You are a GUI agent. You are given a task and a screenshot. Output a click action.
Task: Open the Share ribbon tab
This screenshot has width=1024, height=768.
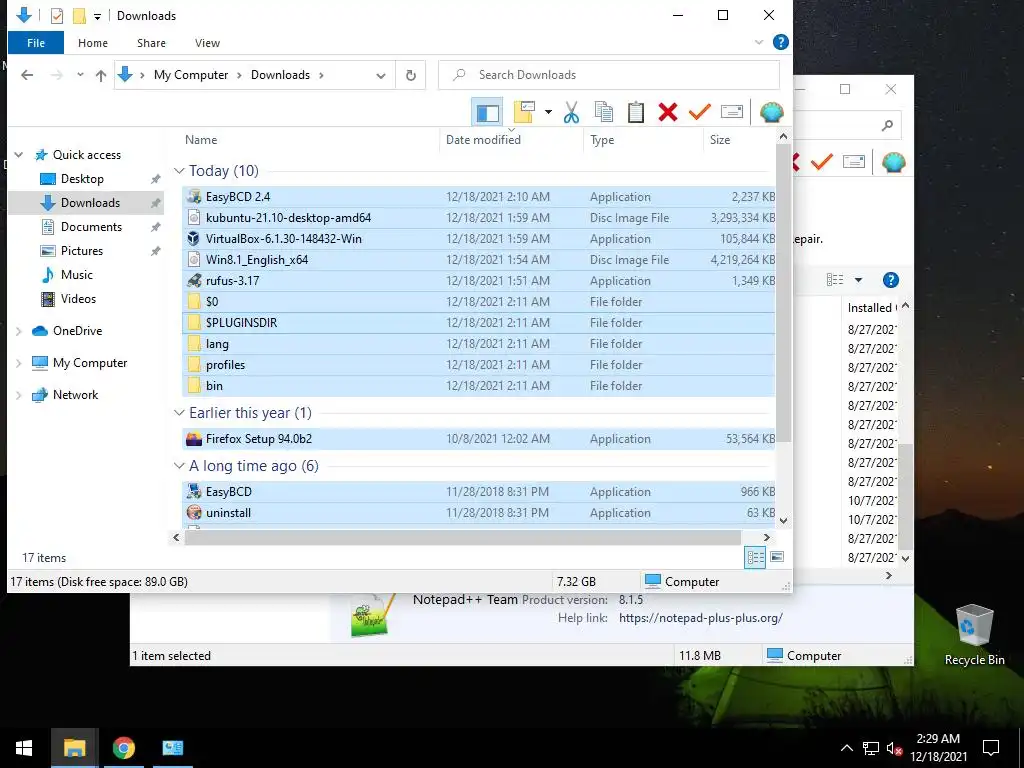(151, 43)
